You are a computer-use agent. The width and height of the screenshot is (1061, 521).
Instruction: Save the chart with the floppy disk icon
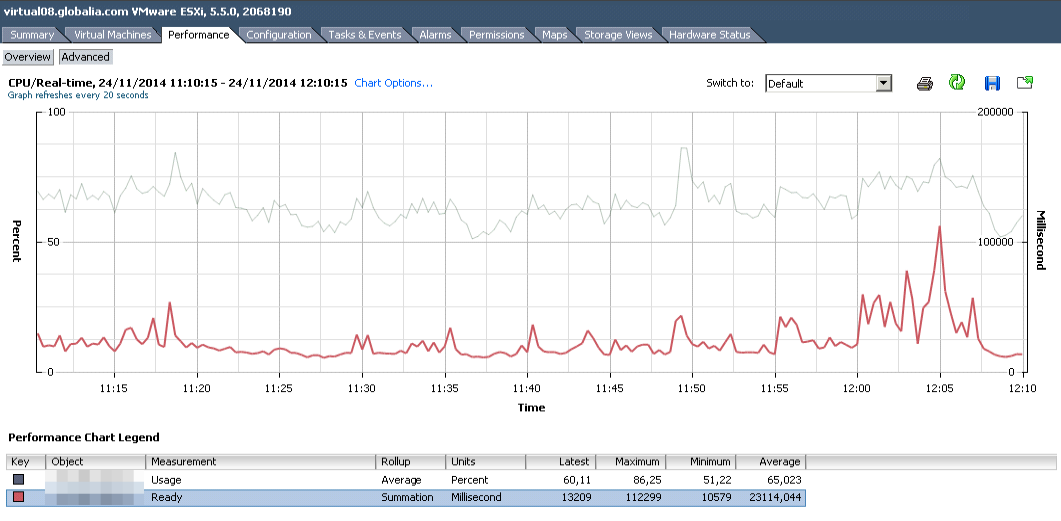tap(992, 83)
